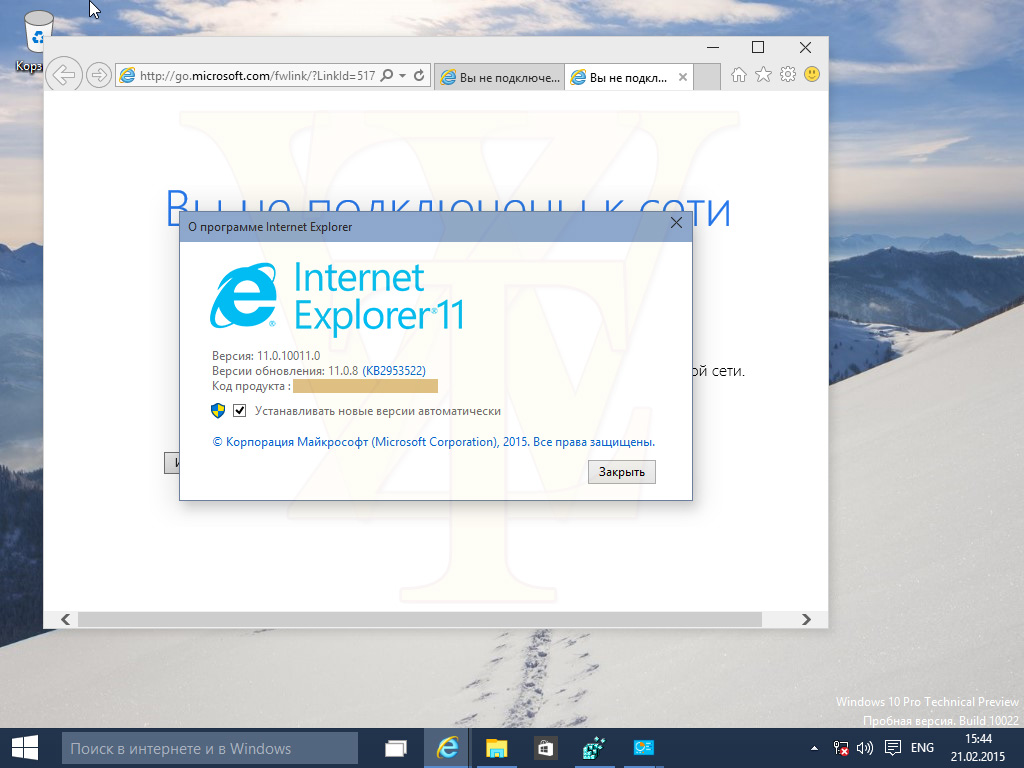Open Task View from taskbar
This screenshot has height=768, width=1024.
pyautogui.click(x=396, y=748)
